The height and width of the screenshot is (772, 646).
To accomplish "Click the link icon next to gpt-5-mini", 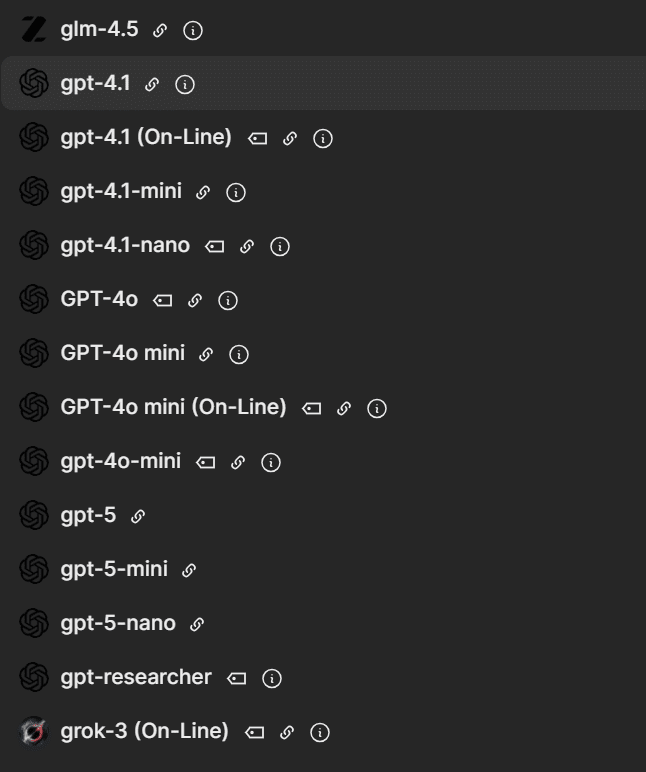I will point(189,570).
